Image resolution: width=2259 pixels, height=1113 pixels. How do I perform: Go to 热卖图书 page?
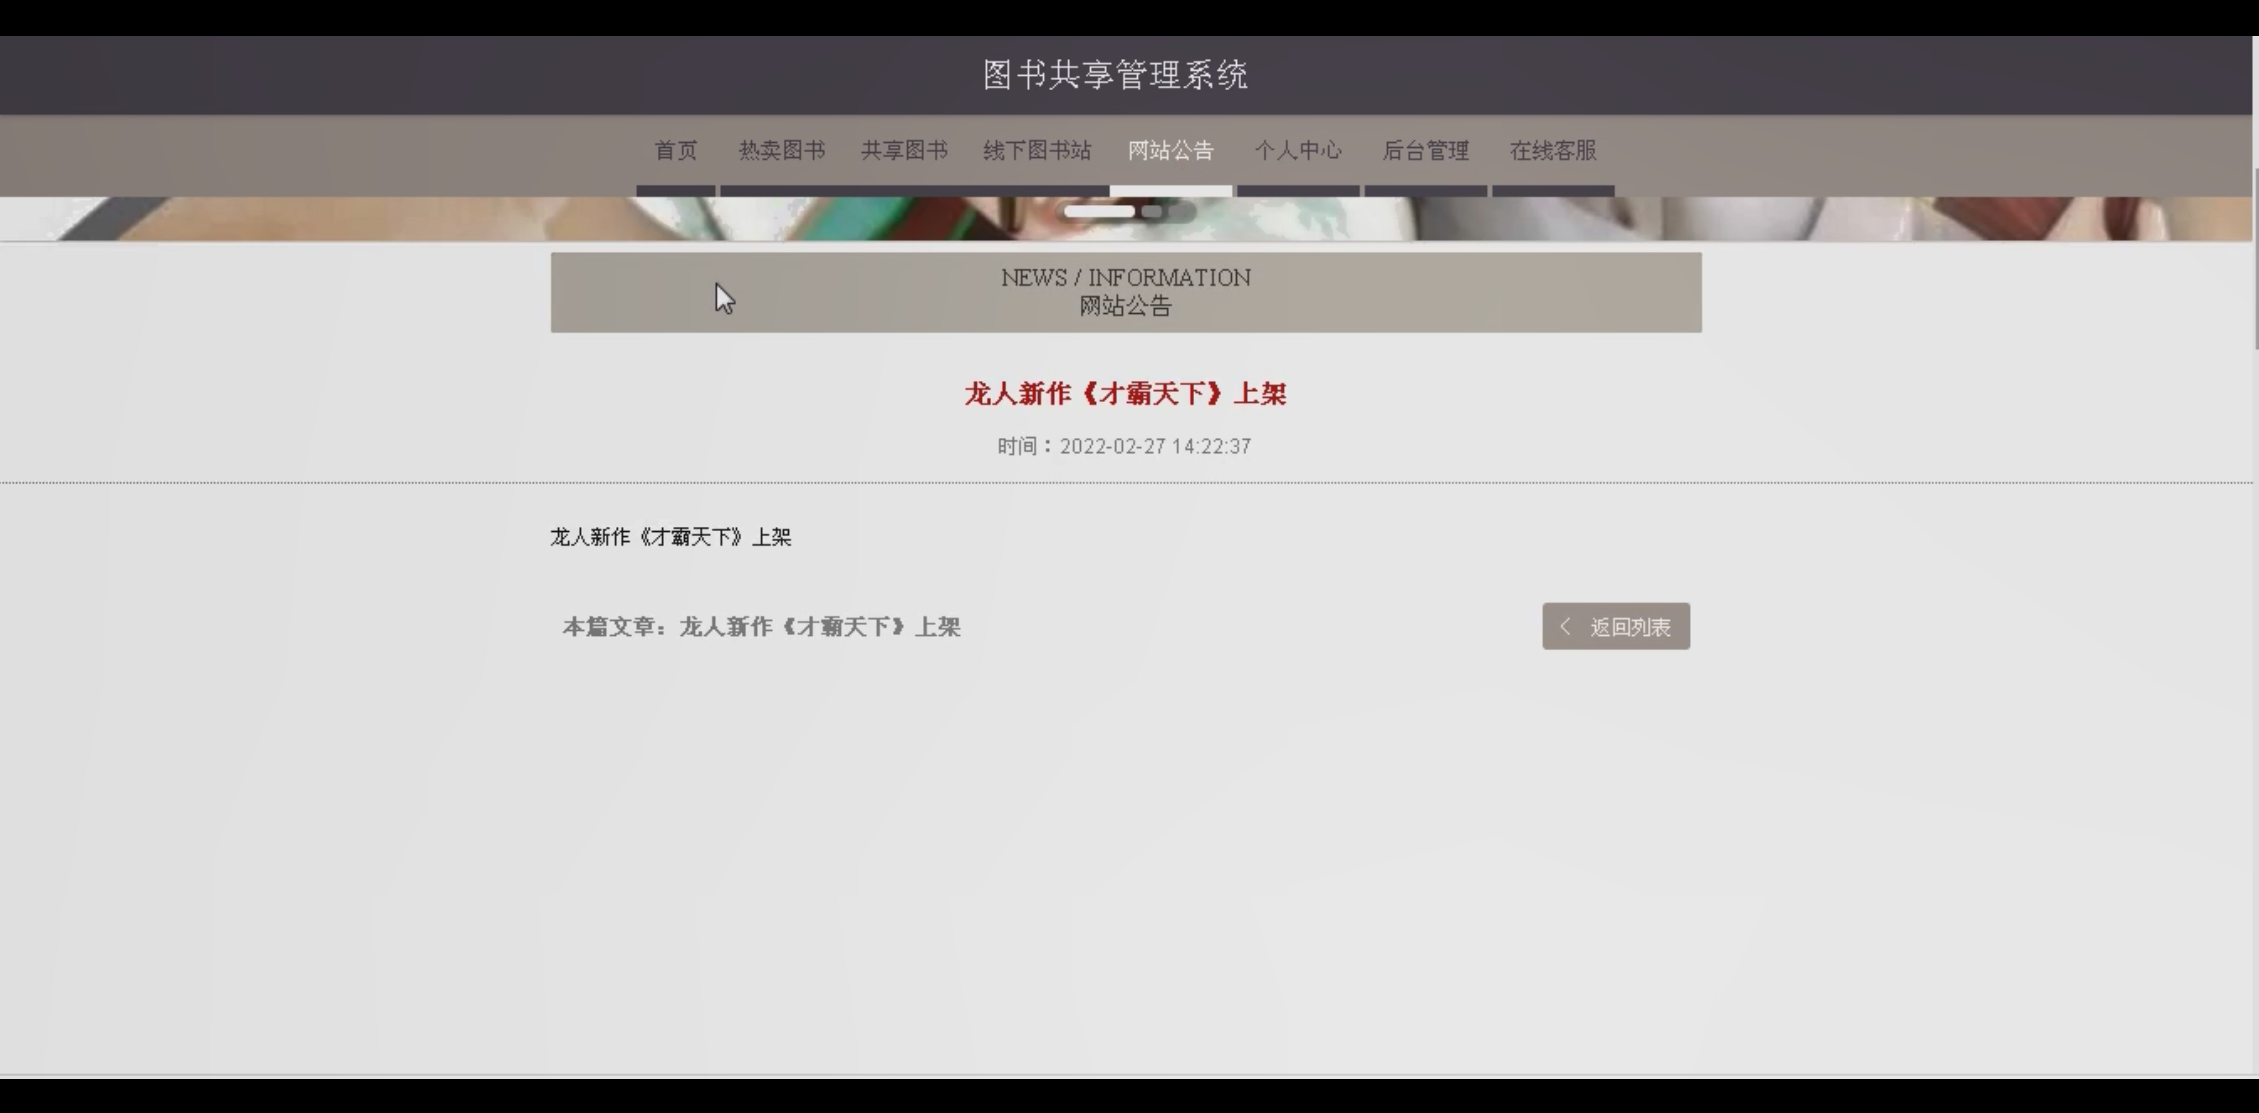782,151
